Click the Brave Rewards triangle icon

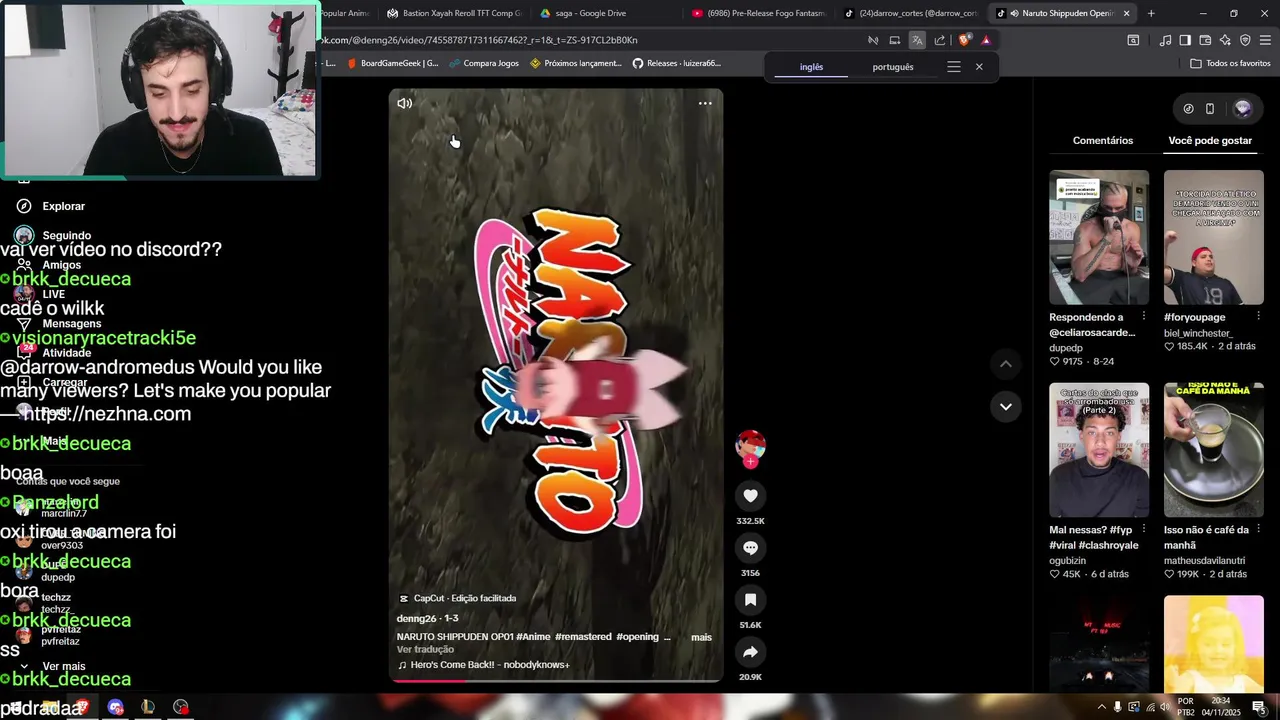pyautogui.click(x=986, y=40)
